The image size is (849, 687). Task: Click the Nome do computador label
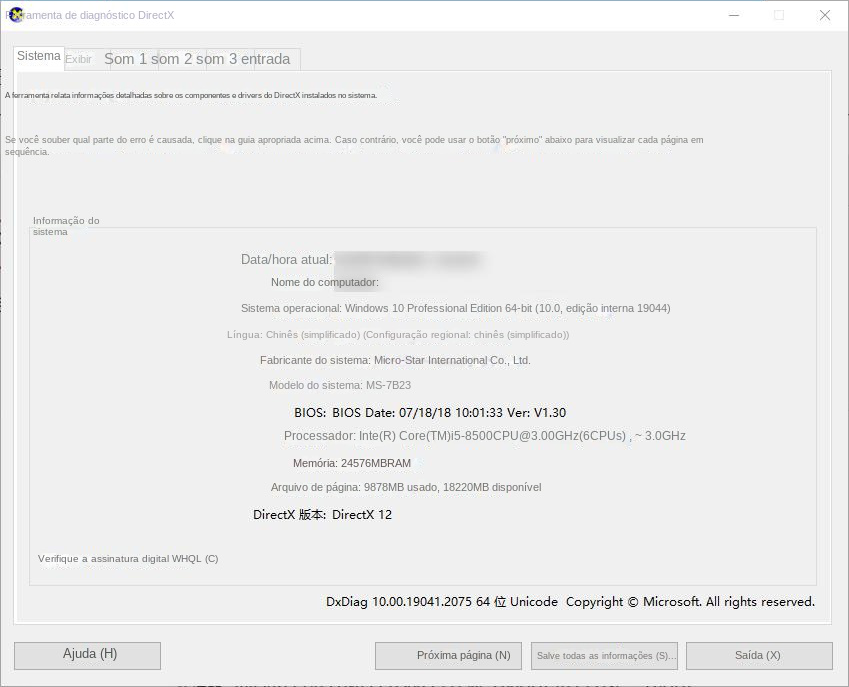(325, 282)
